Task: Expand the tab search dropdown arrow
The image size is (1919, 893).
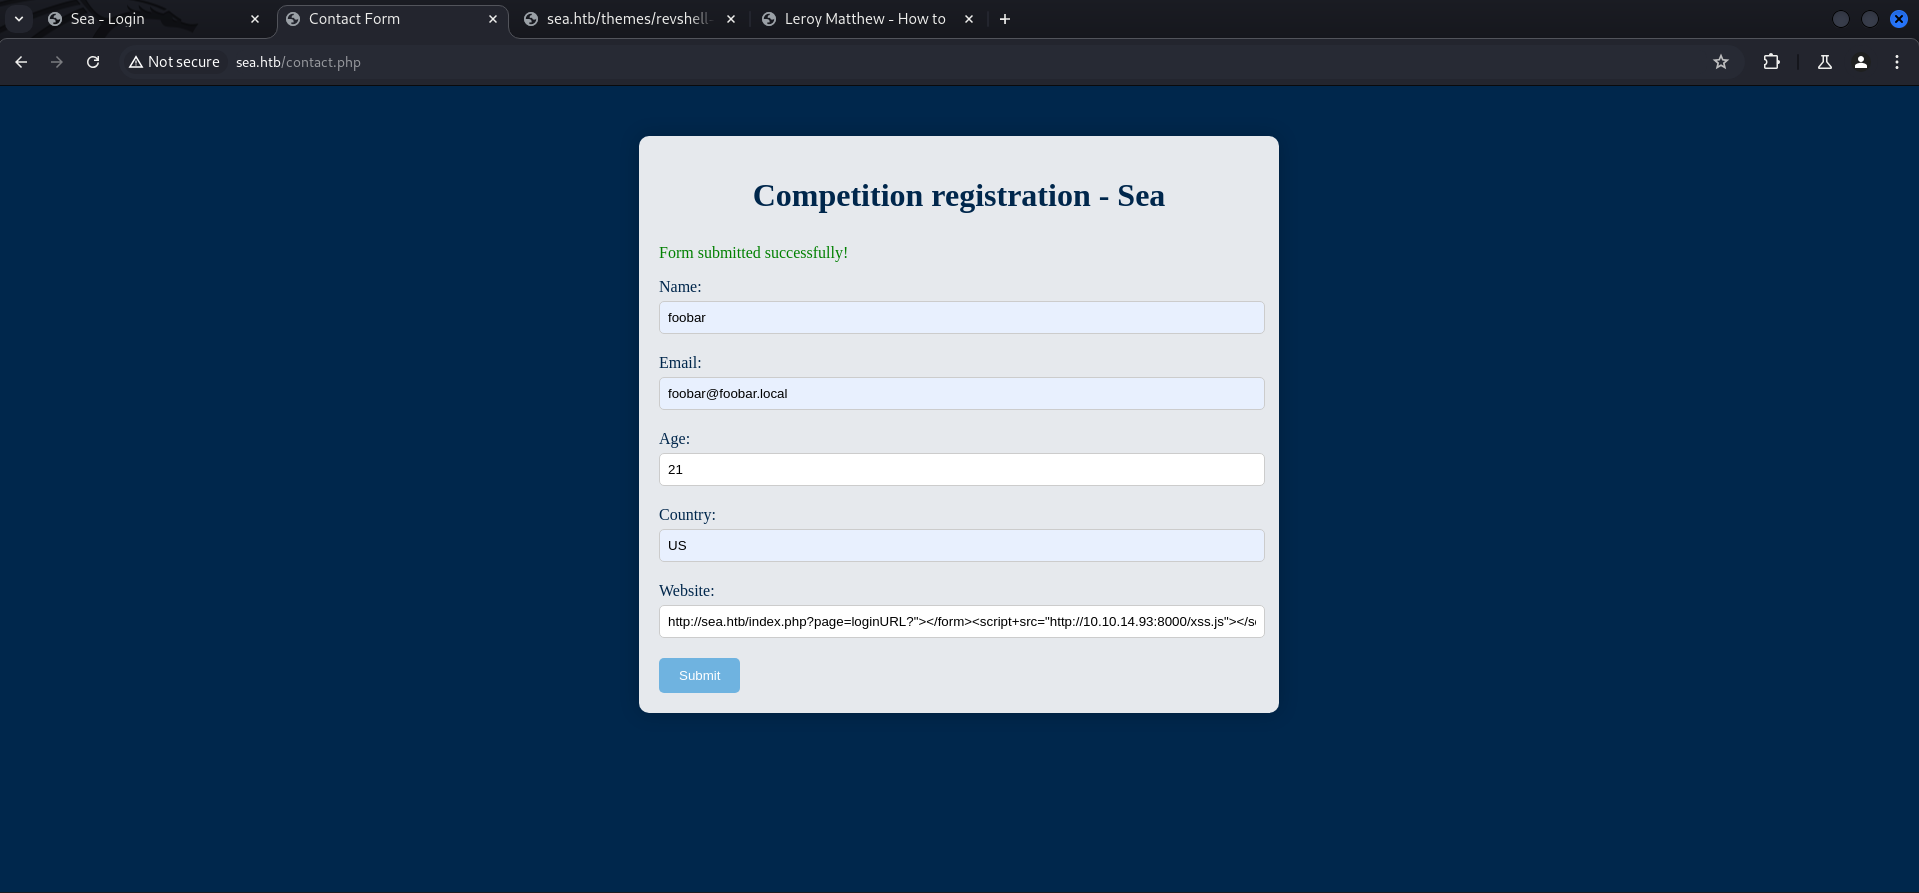Action: (x=19, y=19)
